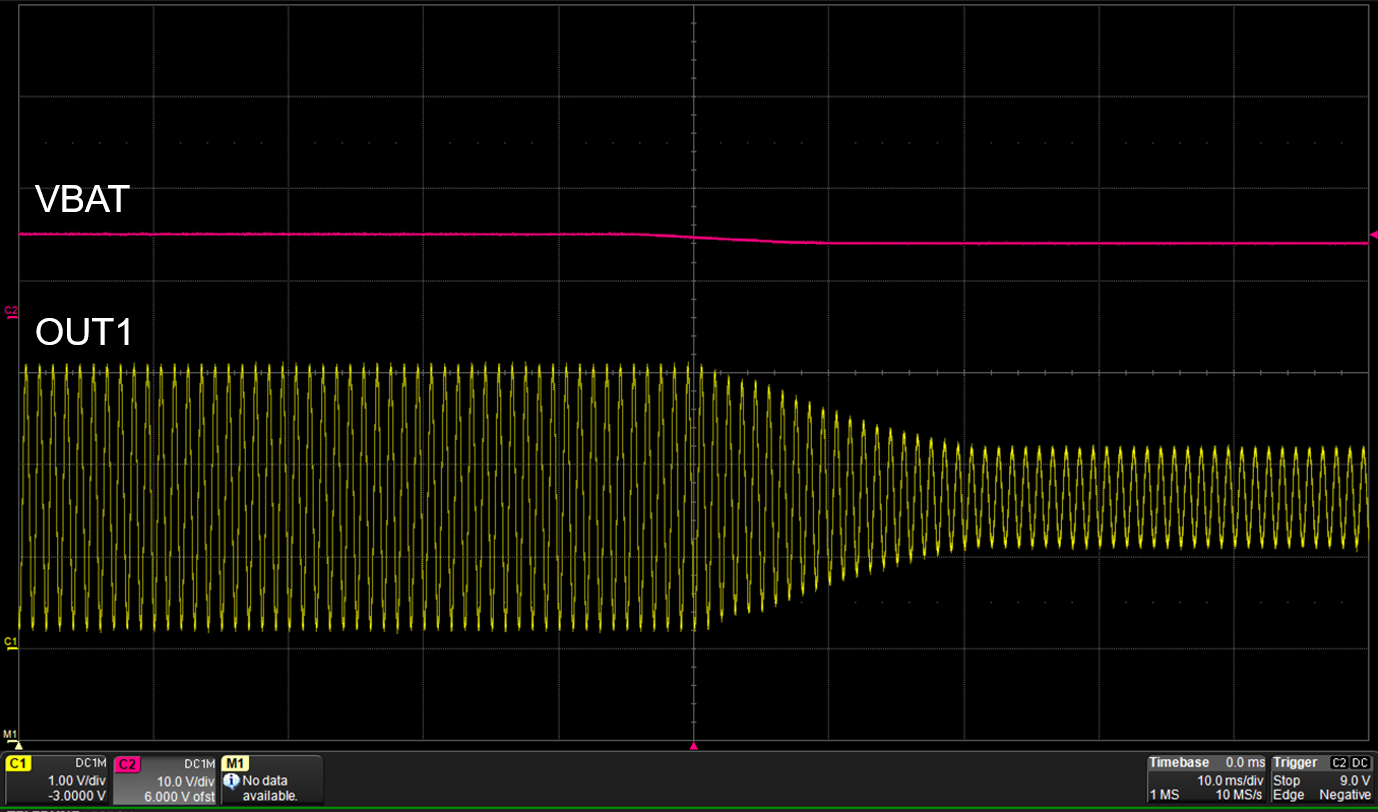Select the 10.0 ms/div timebase value
The image size is (1378, 812).
click(1231, 780)
